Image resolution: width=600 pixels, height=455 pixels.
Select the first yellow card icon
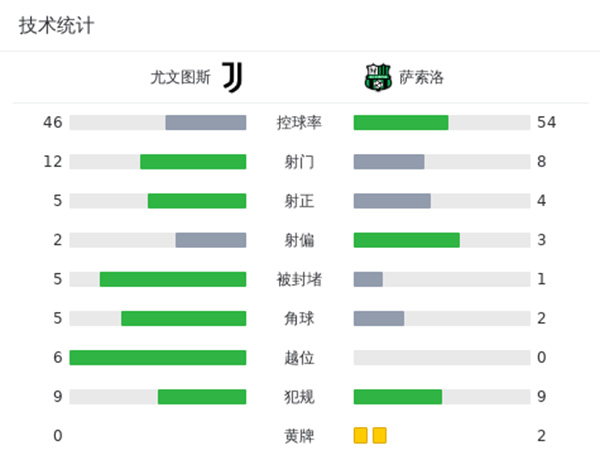[x=360, y=435]
